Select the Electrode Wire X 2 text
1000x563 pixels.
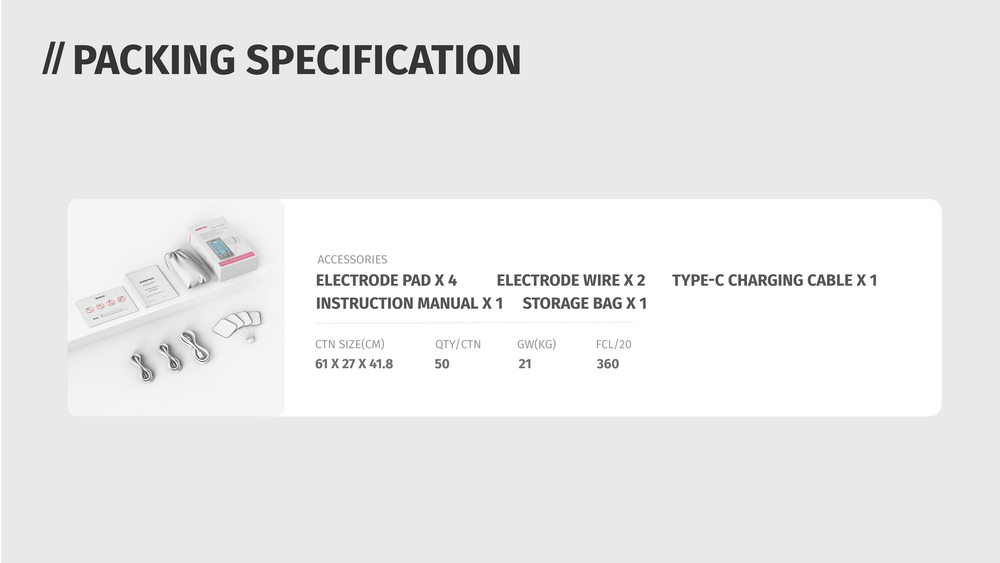pos(571,281)
